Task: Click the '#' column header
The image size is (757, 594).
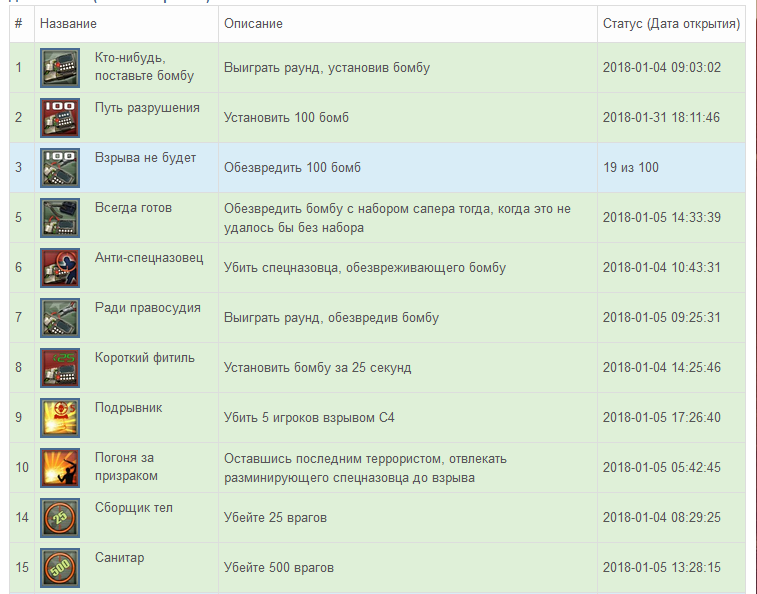Action: coord(19,23)
